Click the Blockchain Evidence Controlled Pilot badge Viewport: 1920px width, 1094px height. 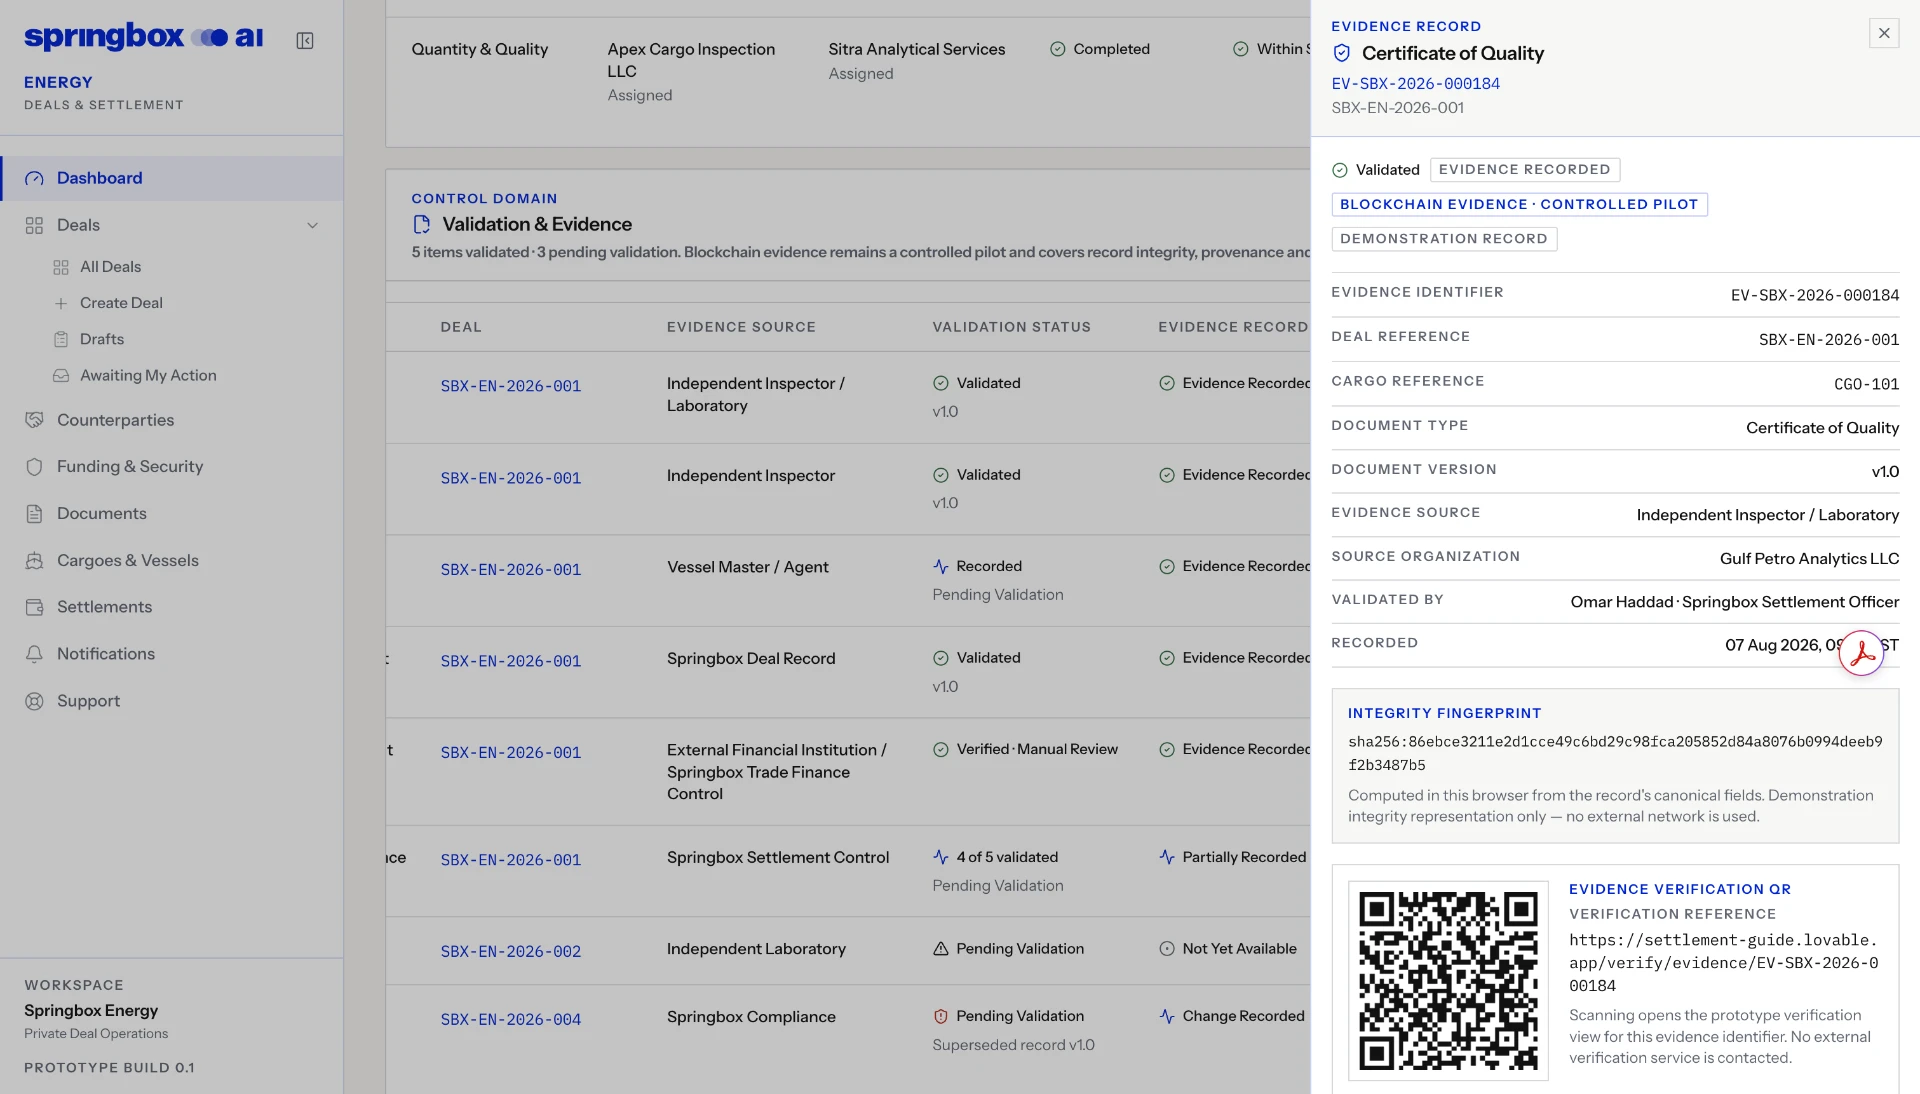tap(1519, 204)
